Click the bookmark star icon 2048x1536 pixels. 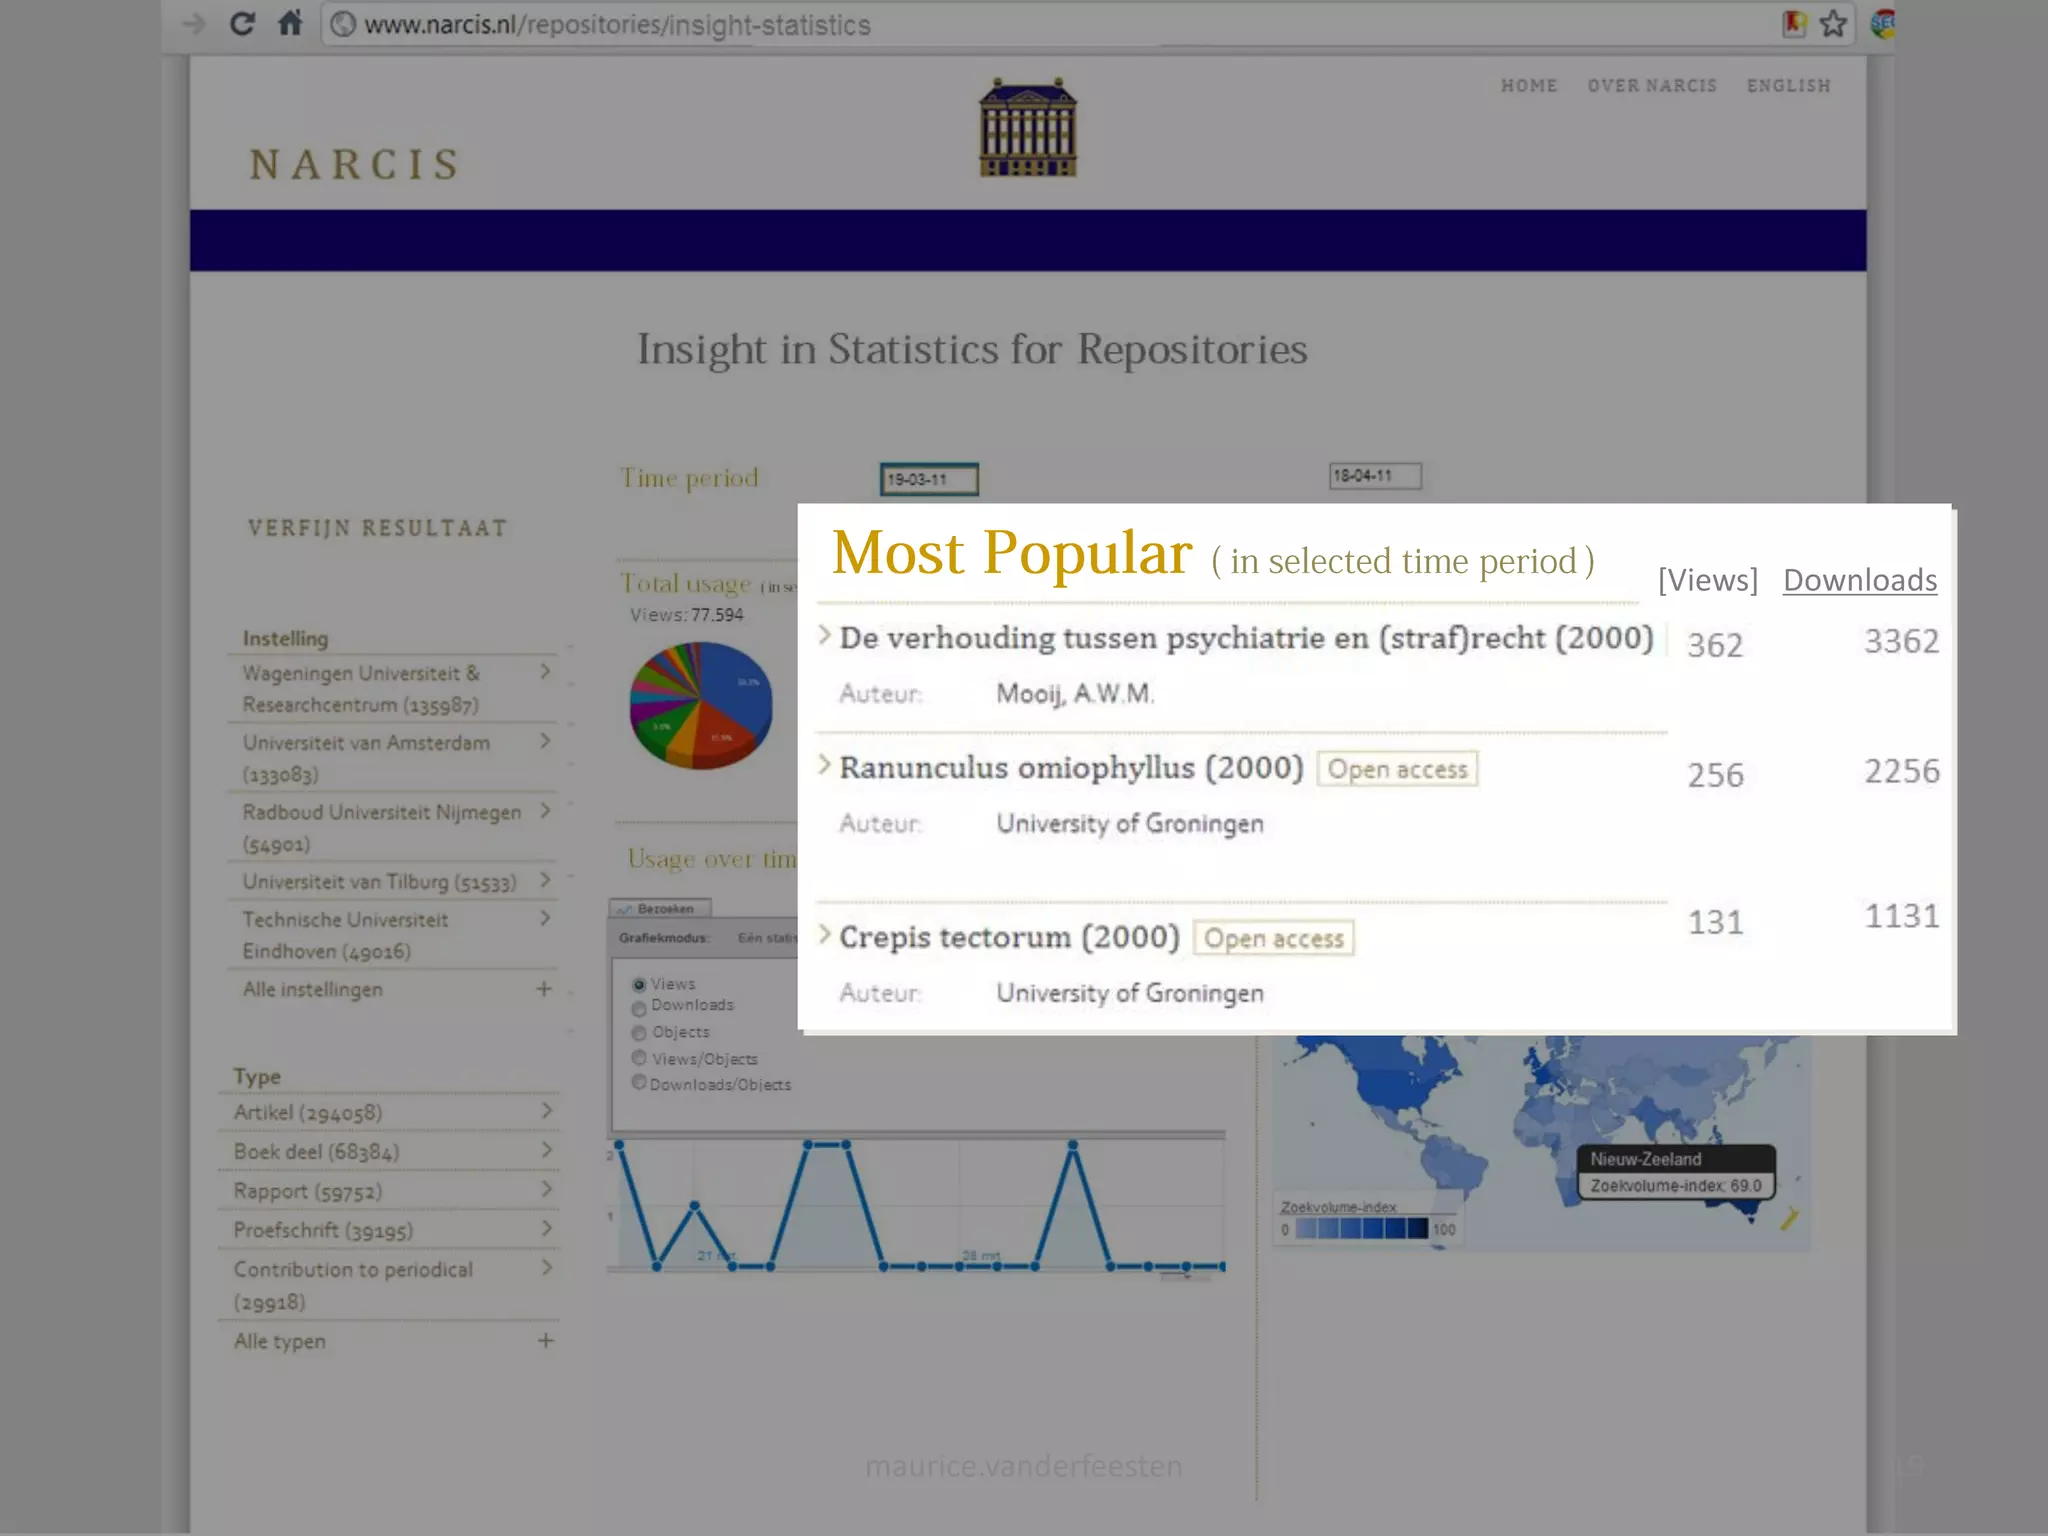point(1833,23)
